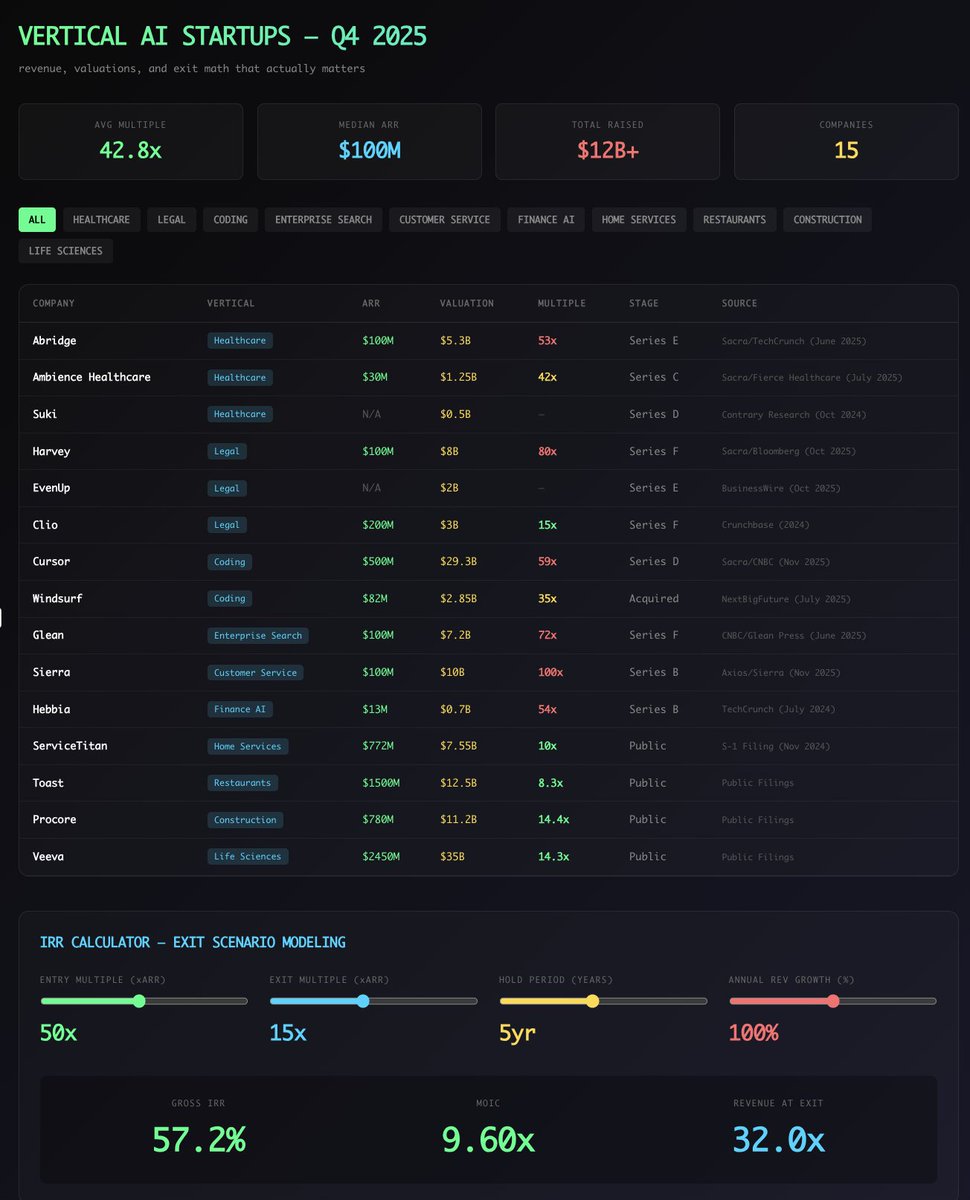
Task: Show only FINANCE AI companies
Action: [x=546, y=220]
